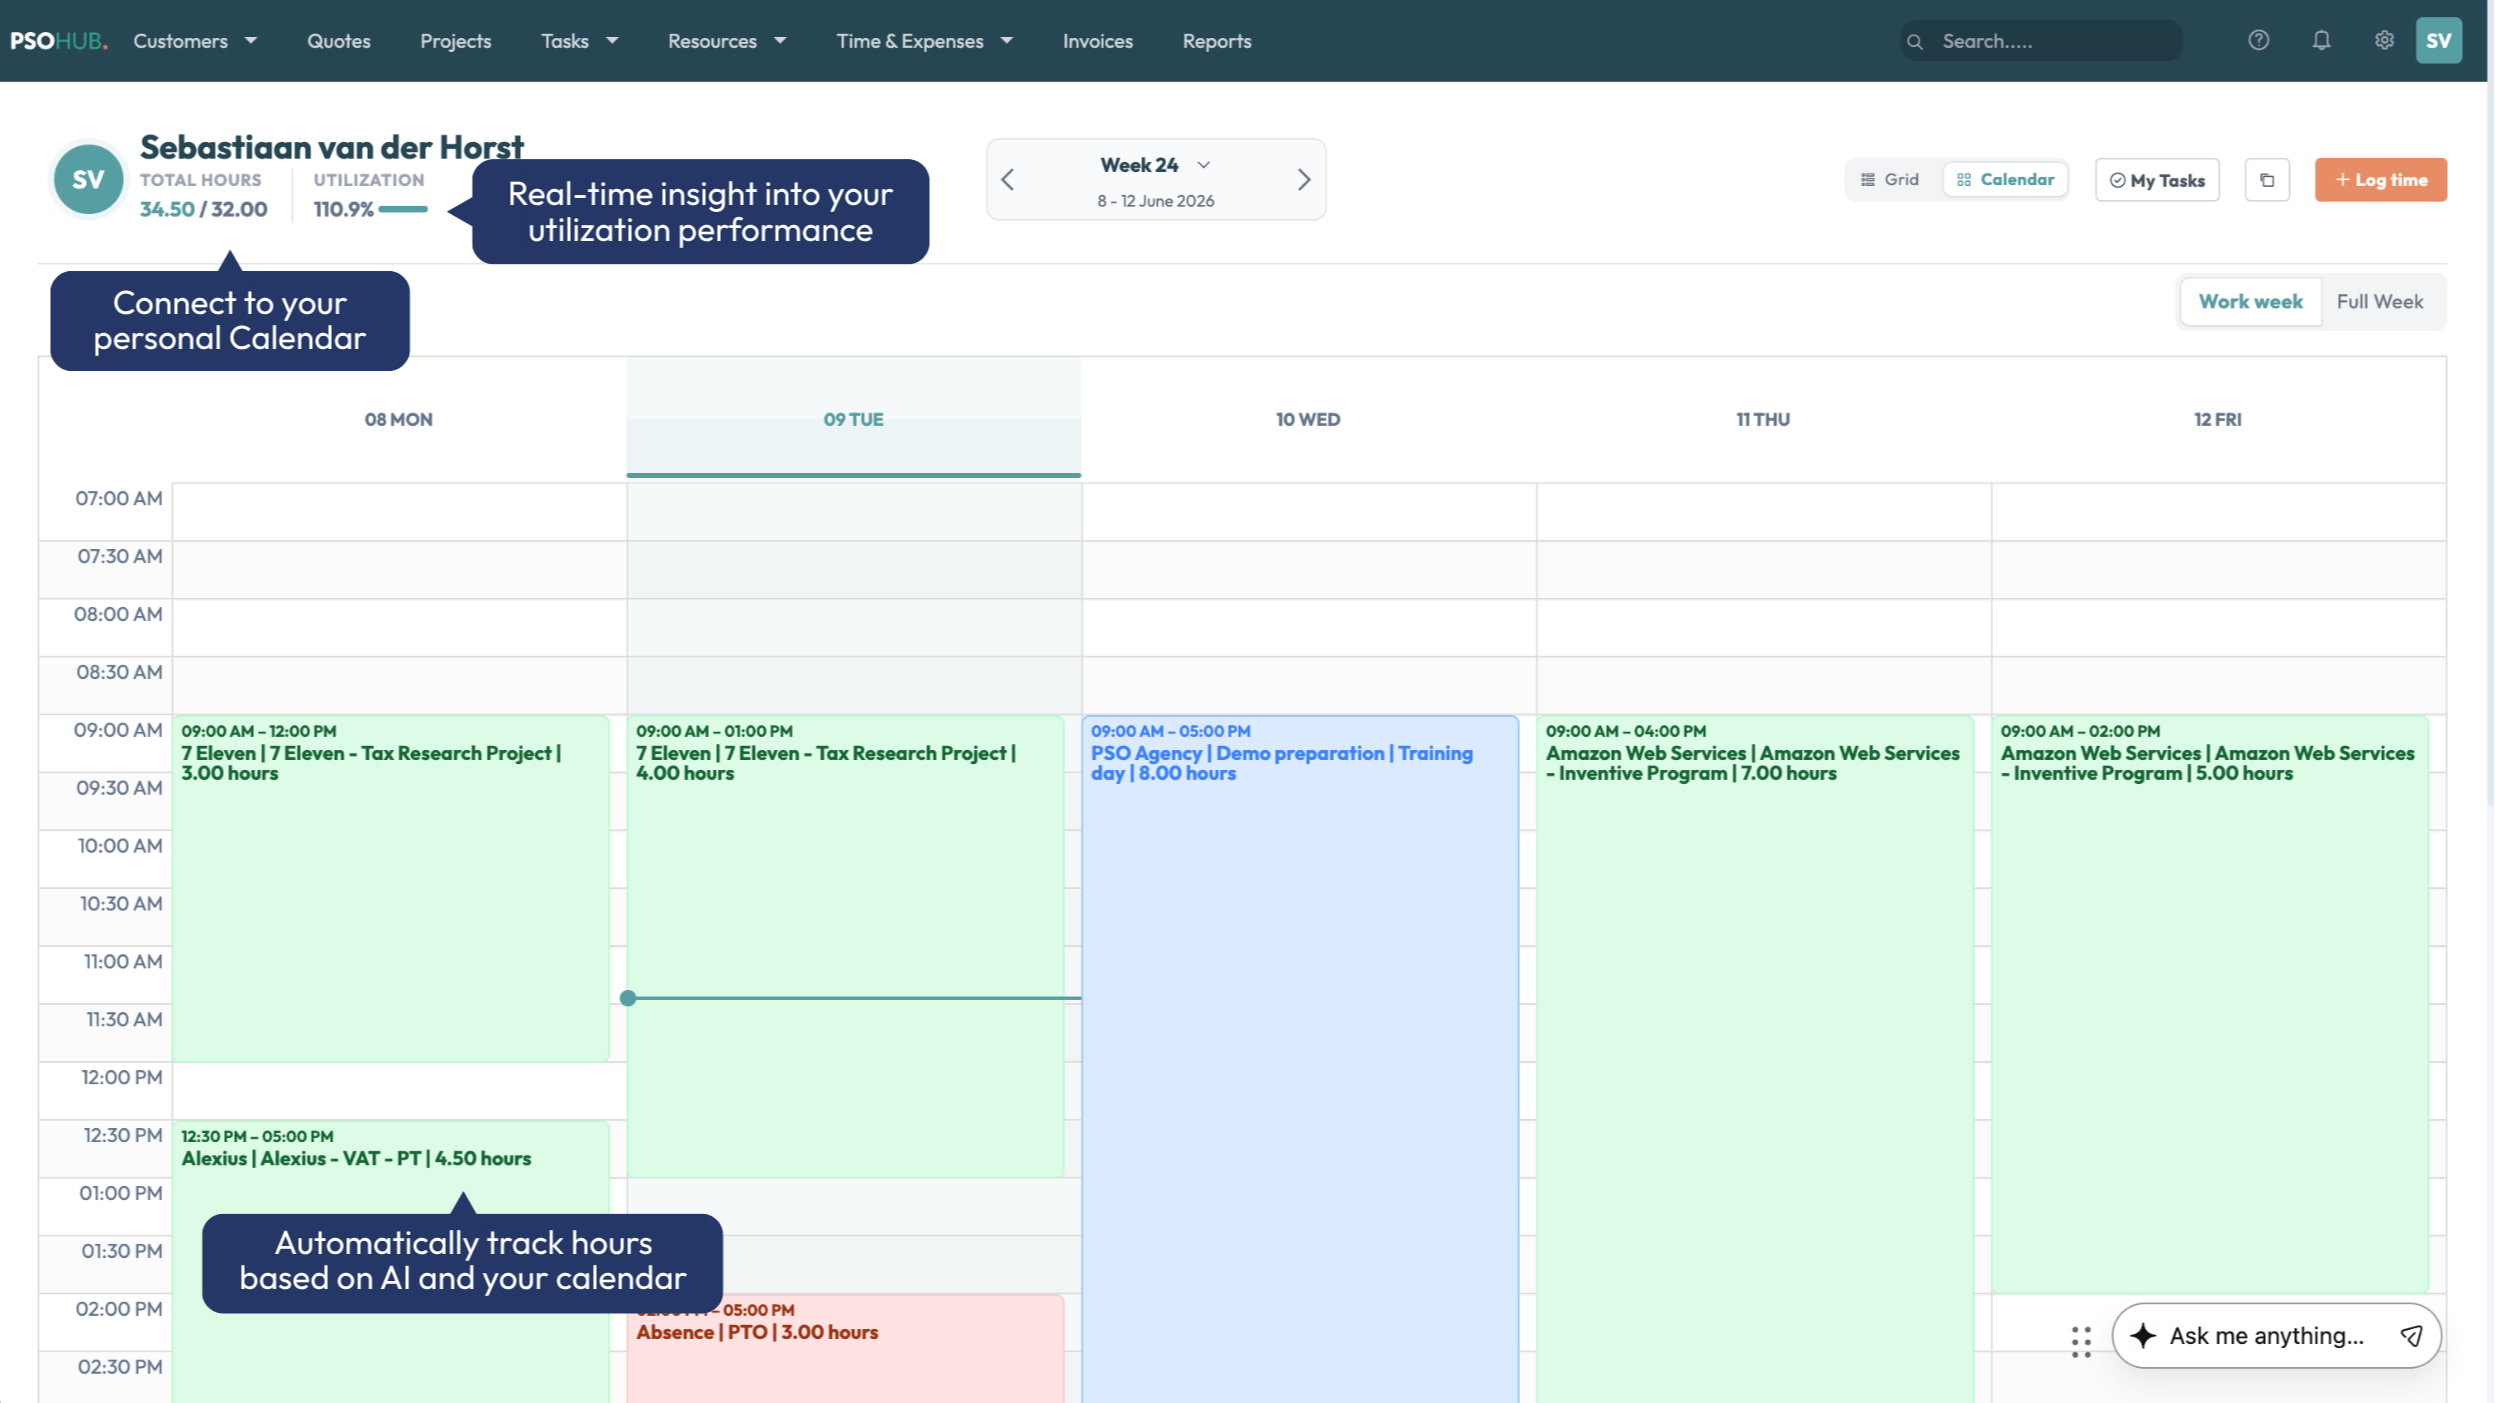The height and width of the screenshot is (1403, 2495).
Task: Select the 09 TUE column header
Action: (x=853, y=420)
